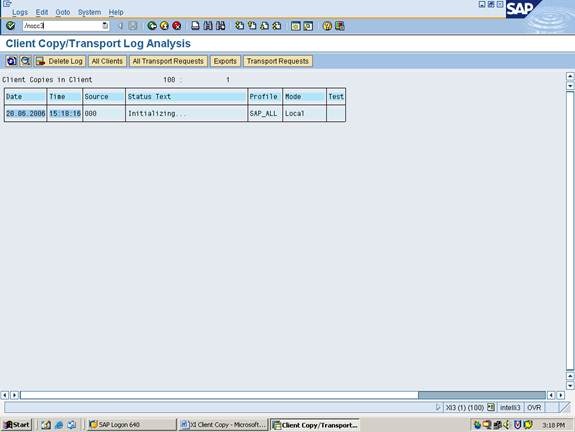Screen dimensions: 575x432
Task: Click the Create New Session icon
Action: pos(296,26)
